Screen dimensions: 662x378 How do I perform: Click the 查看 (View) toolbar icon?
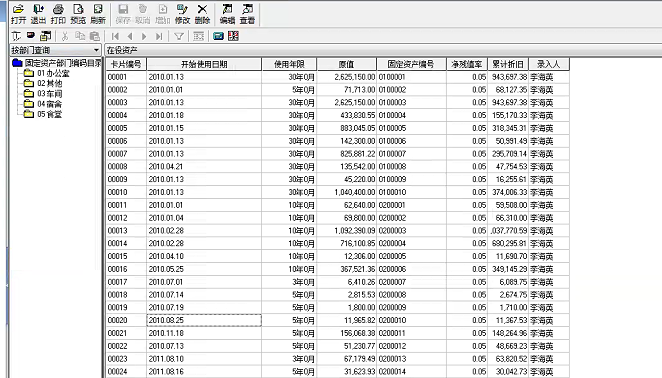pos(247,14)
